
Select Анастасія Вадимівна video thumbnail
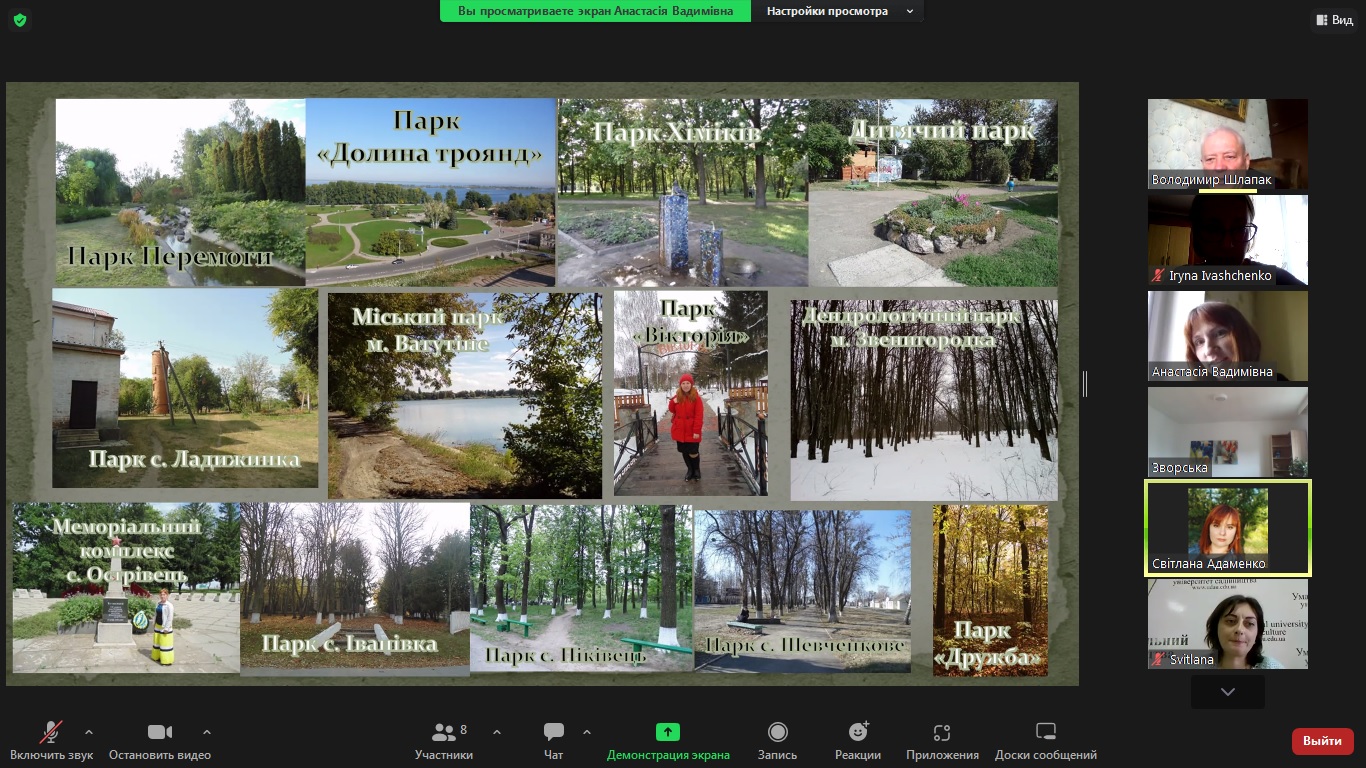pos(1228,336)
